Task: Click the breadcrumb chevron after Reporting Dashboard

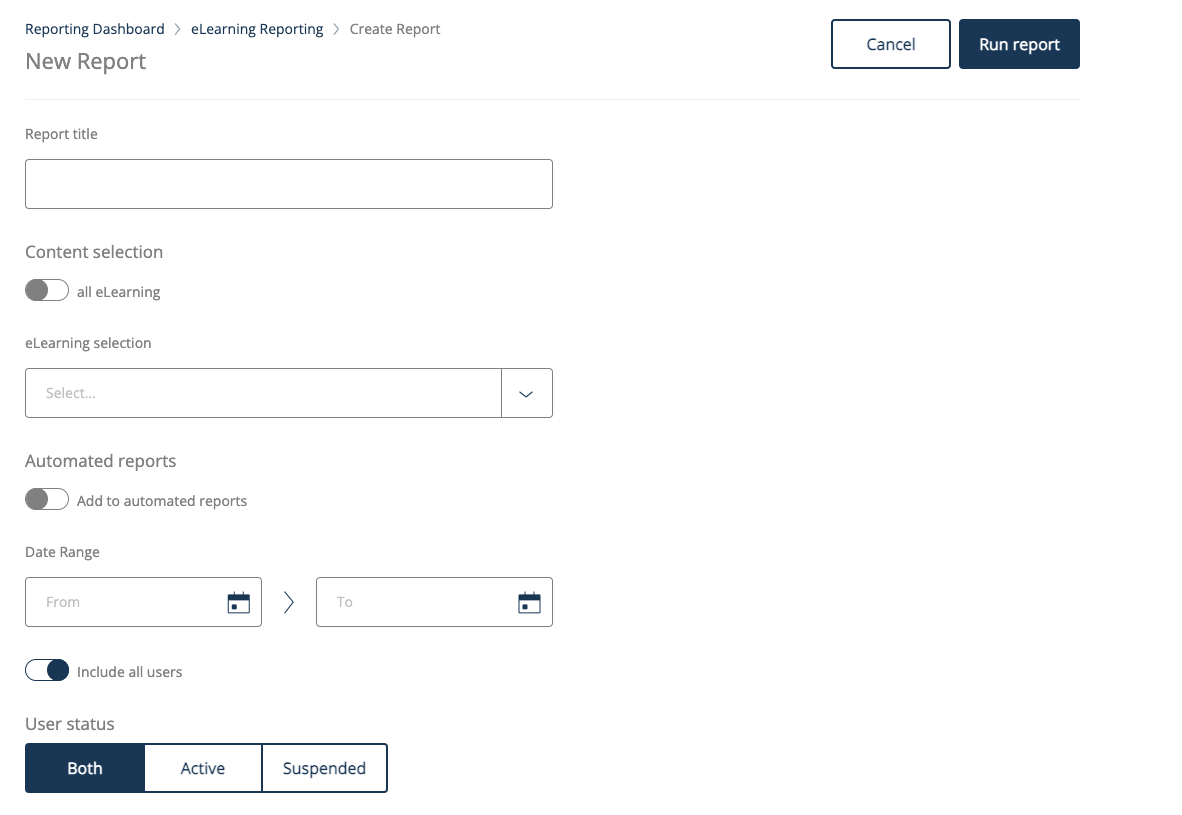Action: tap(178, 30)
